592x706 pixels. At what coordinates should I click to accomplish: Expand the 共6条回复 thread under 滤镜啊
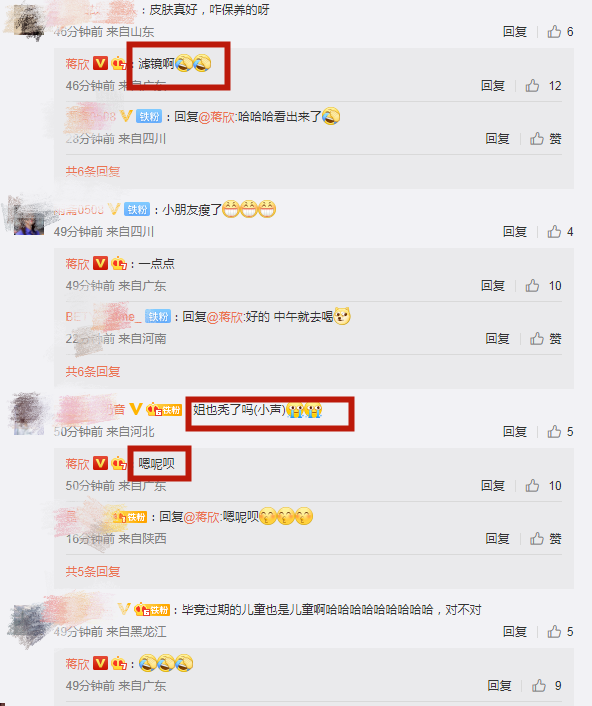click(93, 171)
